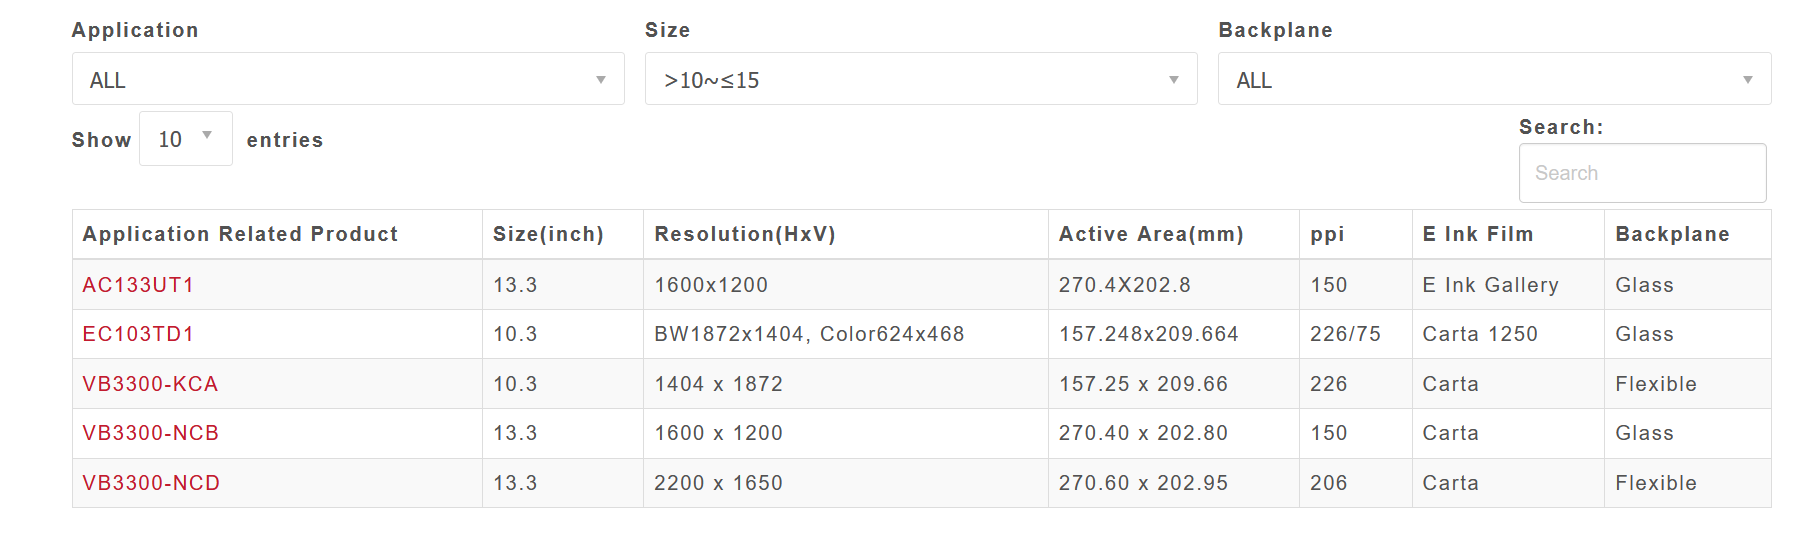The height and width of the screenshot is (537, 1820).
Task: Expand the Backplane filter dropdown
Action: pos(1493,79)
